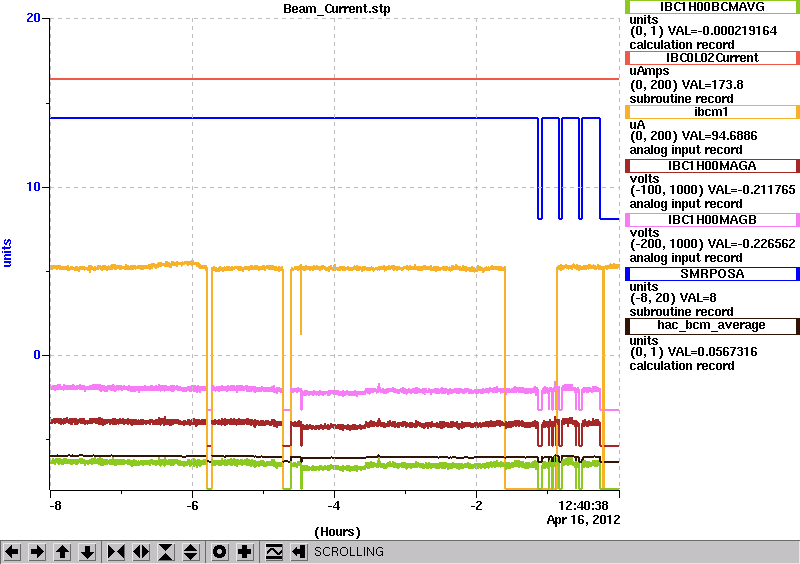The image size is (800, 564).
Task: Select the IBC1H00MAGA curve in legend
Action: tap(712, 166)
